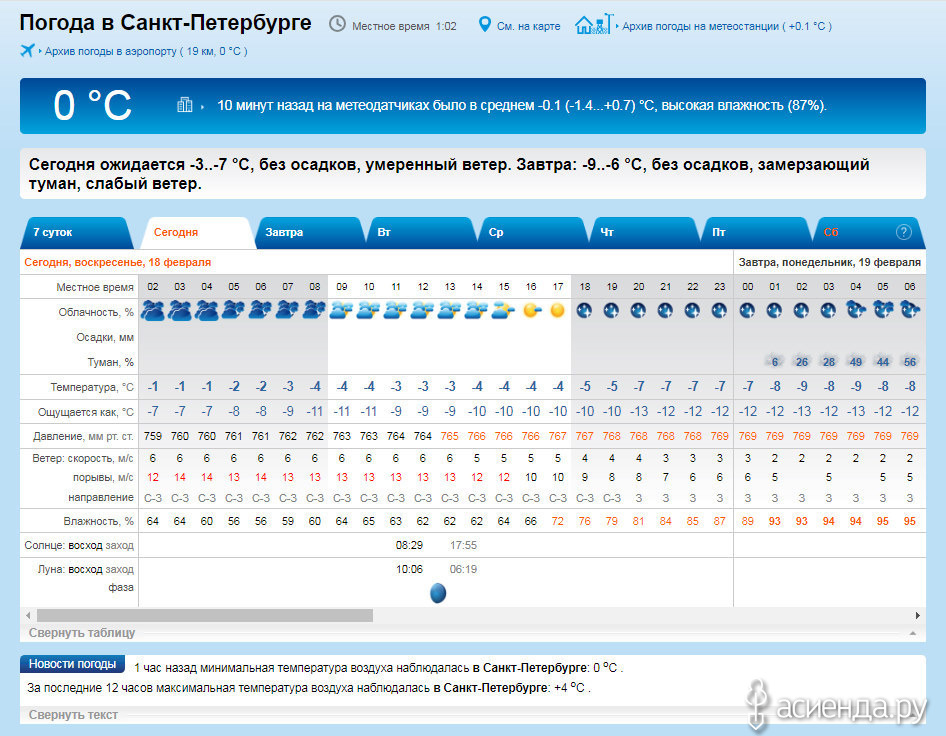Click the Облачность, % row label
The height and width of the screenshot is (736, 946).
tap(96, 312)
